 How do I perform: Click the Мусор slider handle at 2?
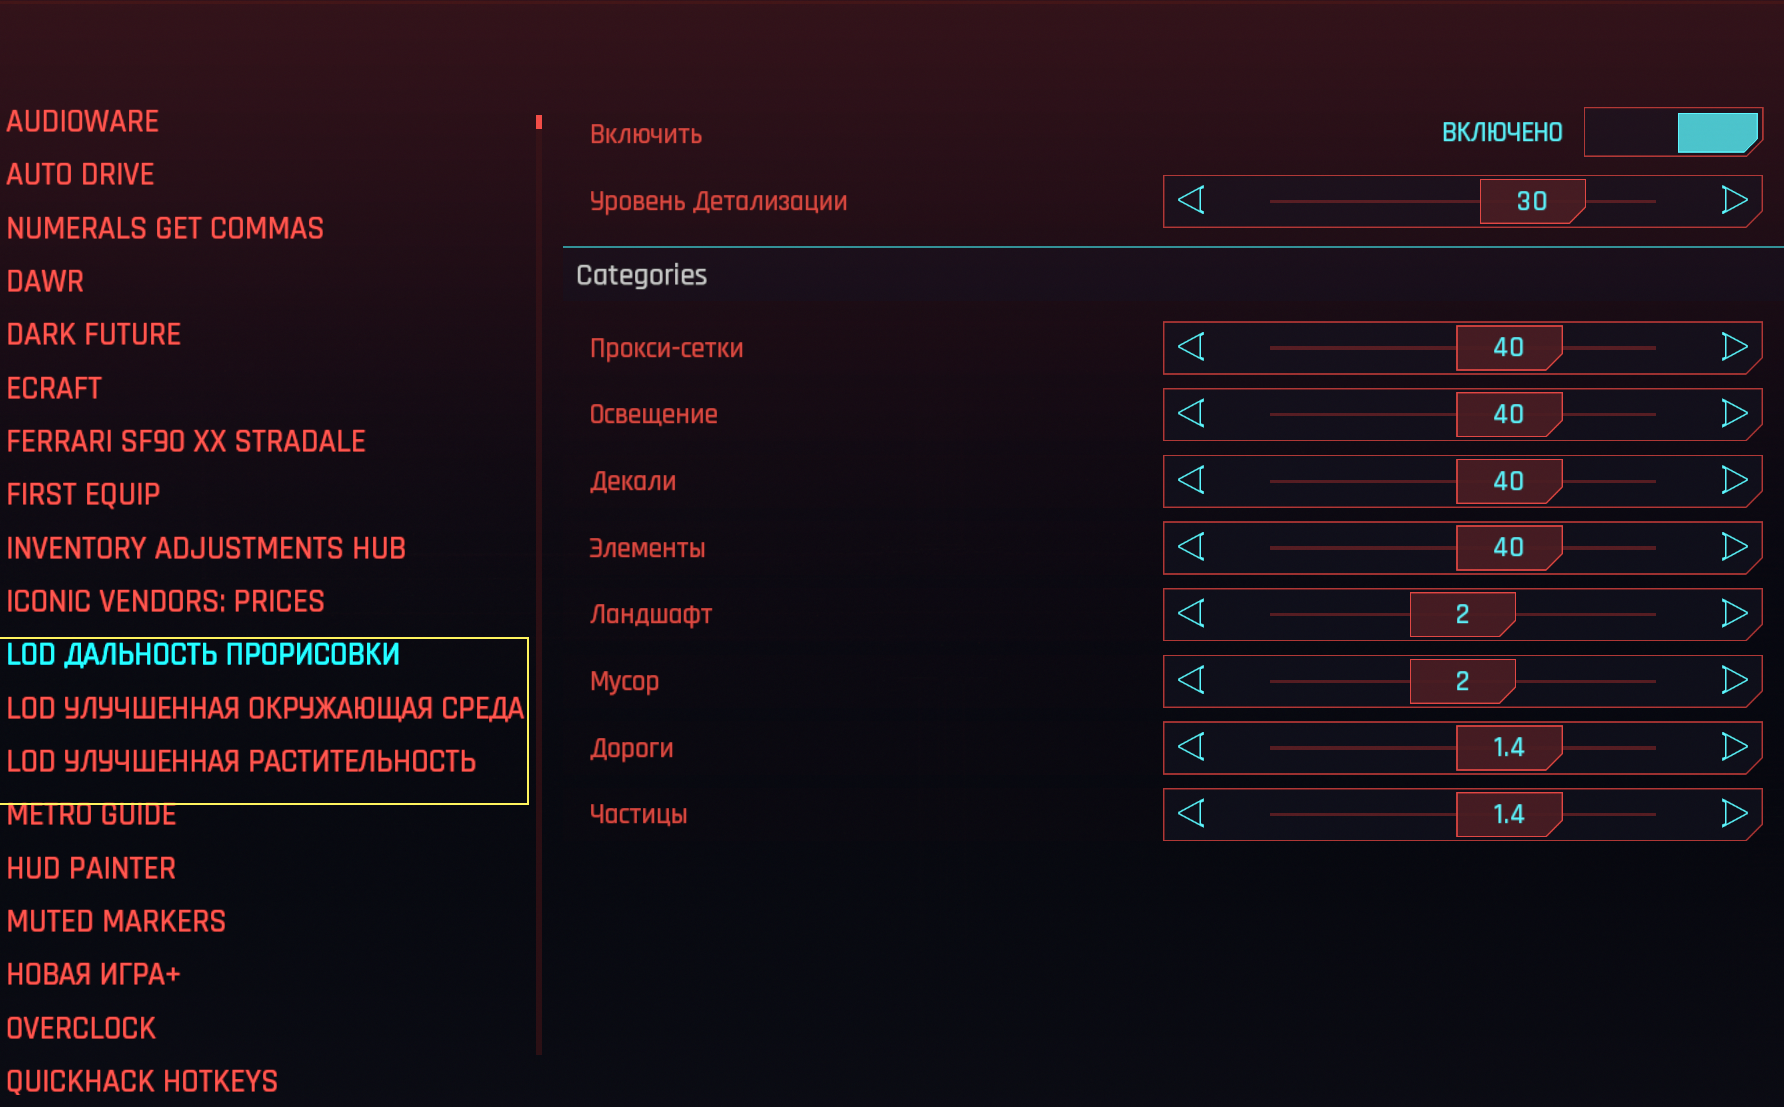coord(1462,681)
